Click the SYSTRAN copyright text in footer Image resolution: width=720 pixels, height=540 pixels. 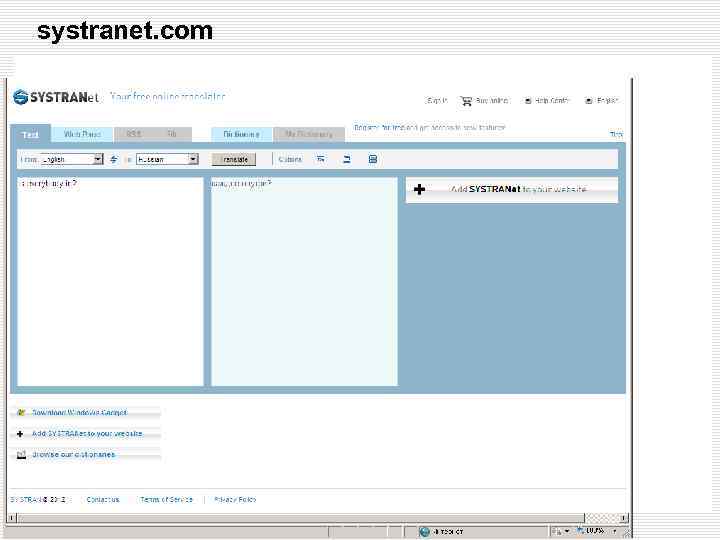click(x=38, y=500)
